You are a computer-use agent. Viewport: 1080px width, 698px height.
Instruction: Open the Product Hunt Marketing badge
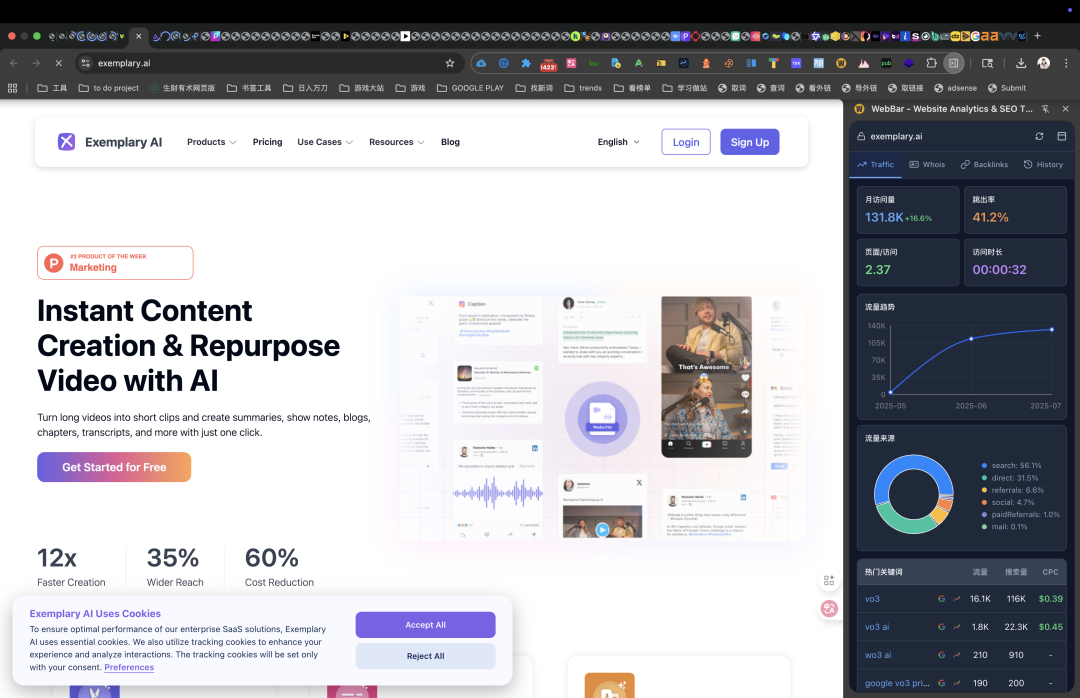tap(115, 263)
